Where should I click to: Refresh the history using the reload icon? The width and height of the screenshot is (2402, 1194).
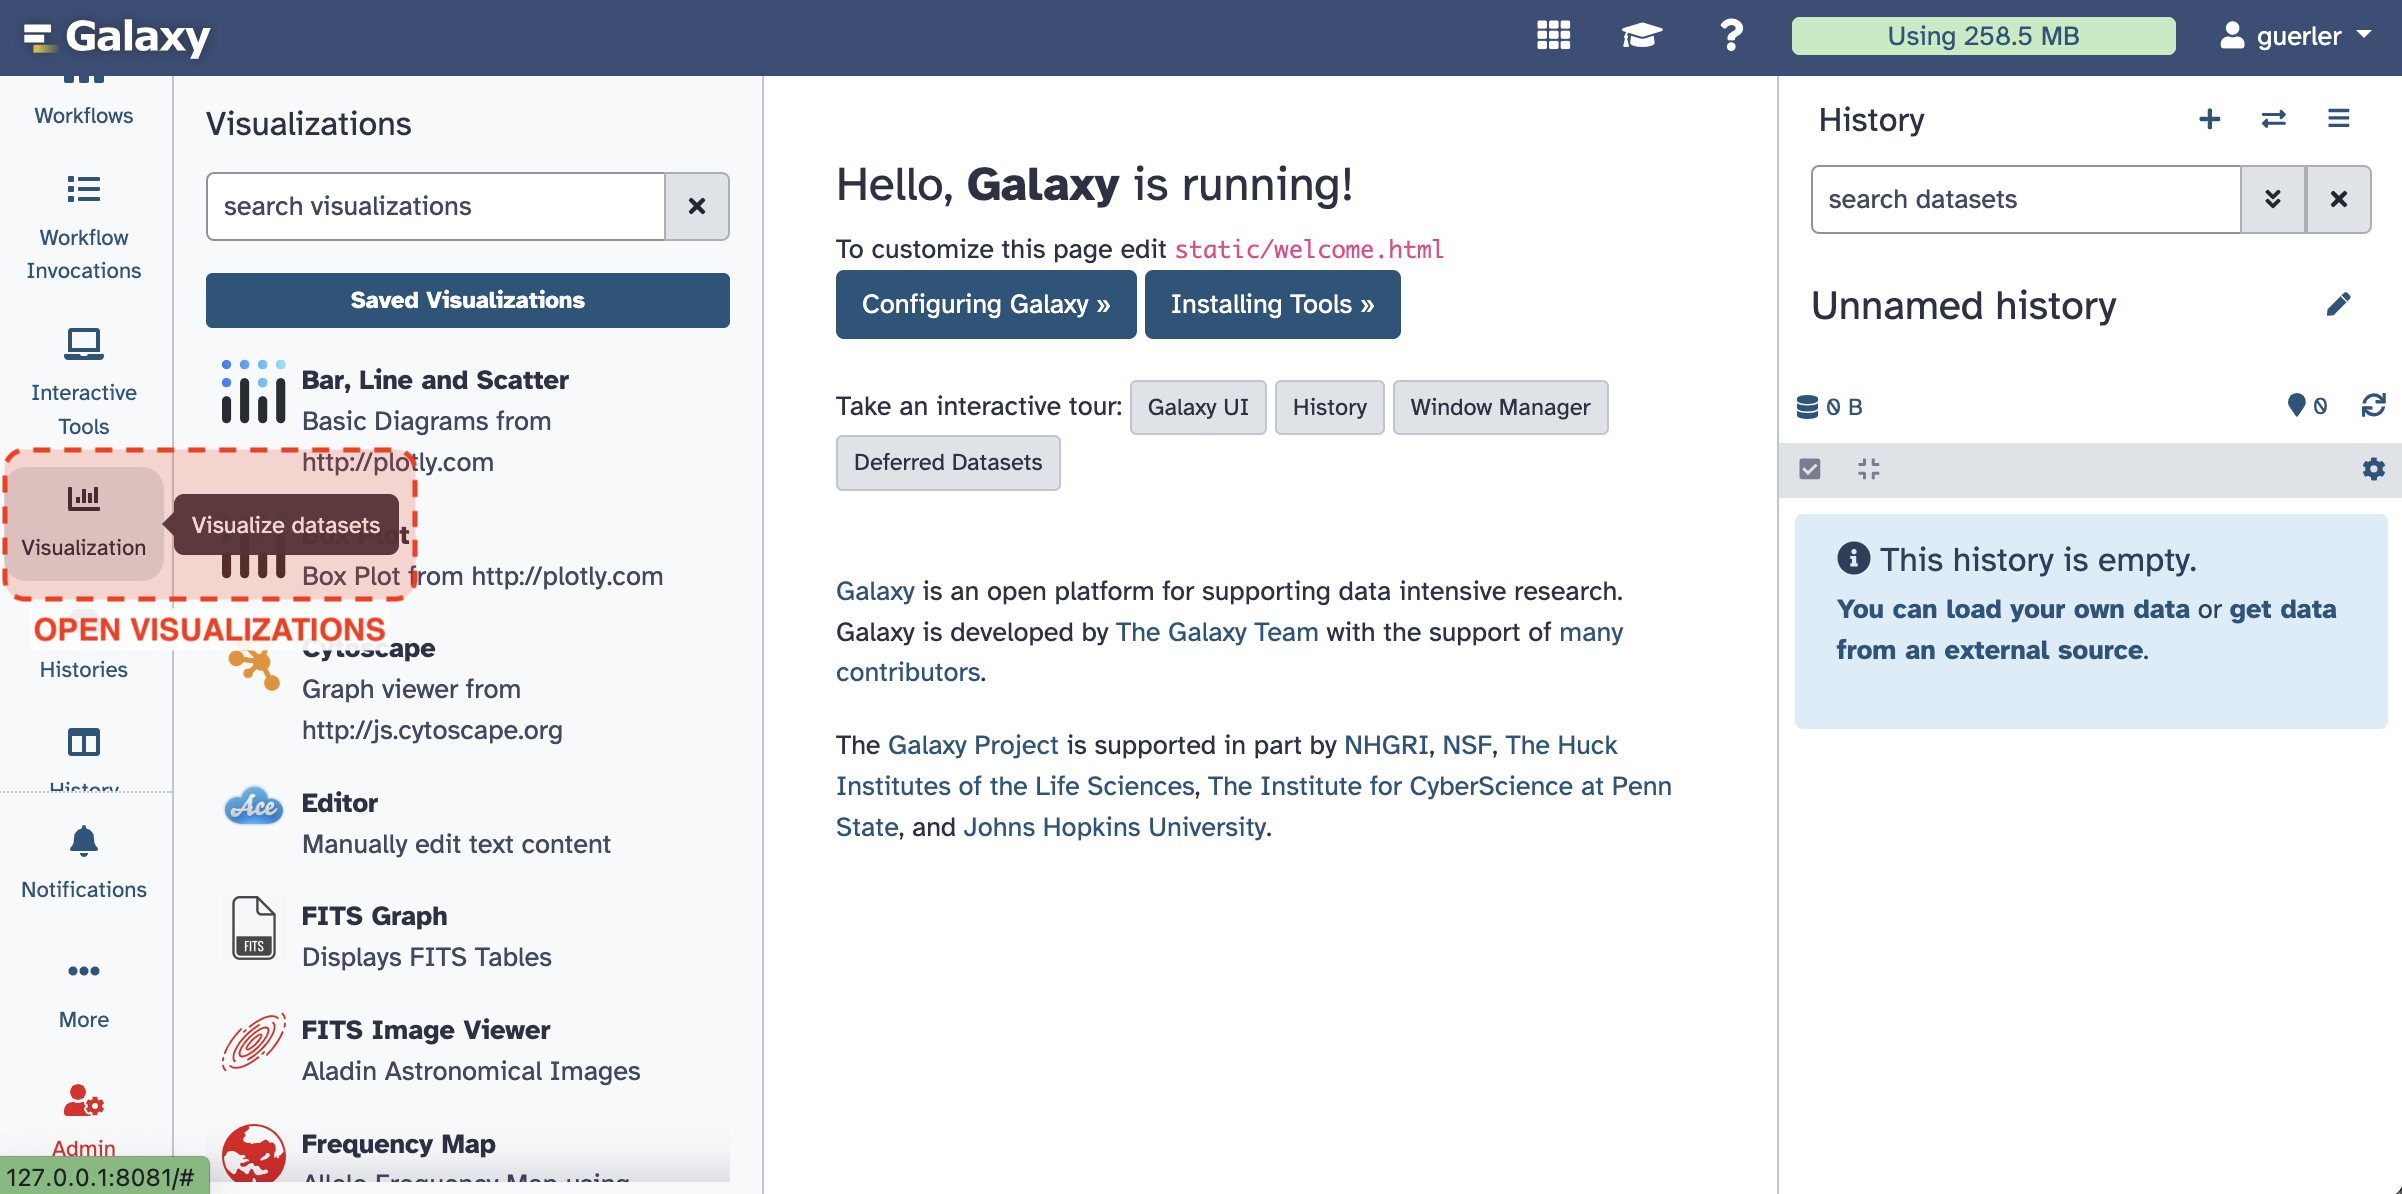2373,406
